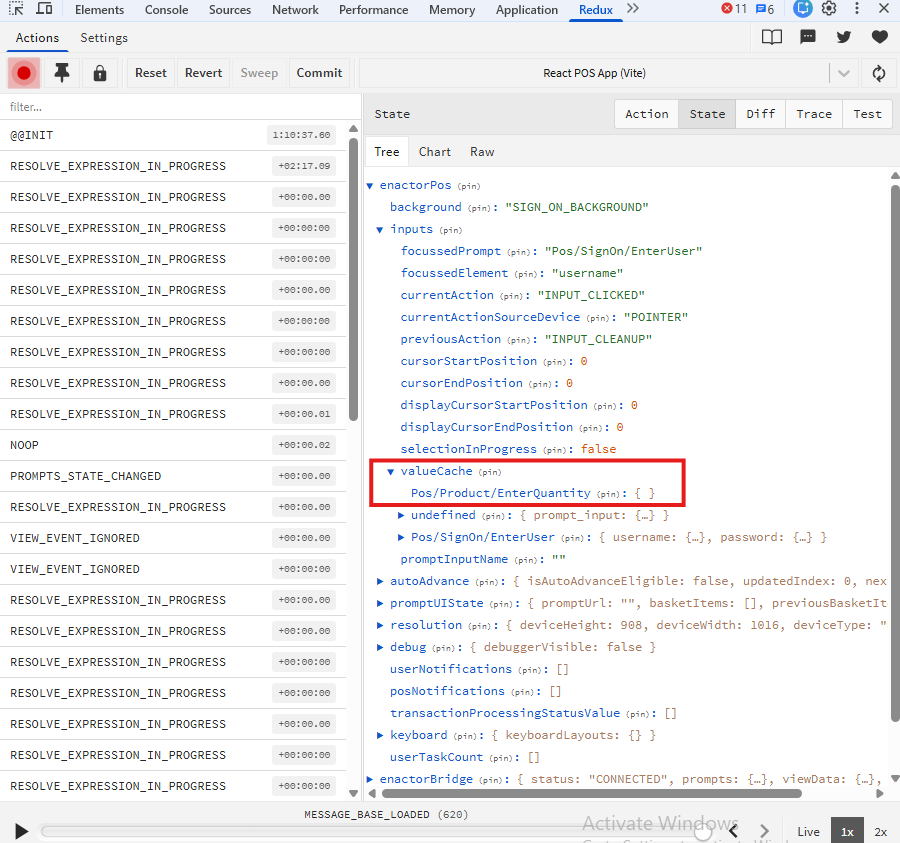Click the heart support icon
Viewport: 900px width, 843px height.
point(879,37)
